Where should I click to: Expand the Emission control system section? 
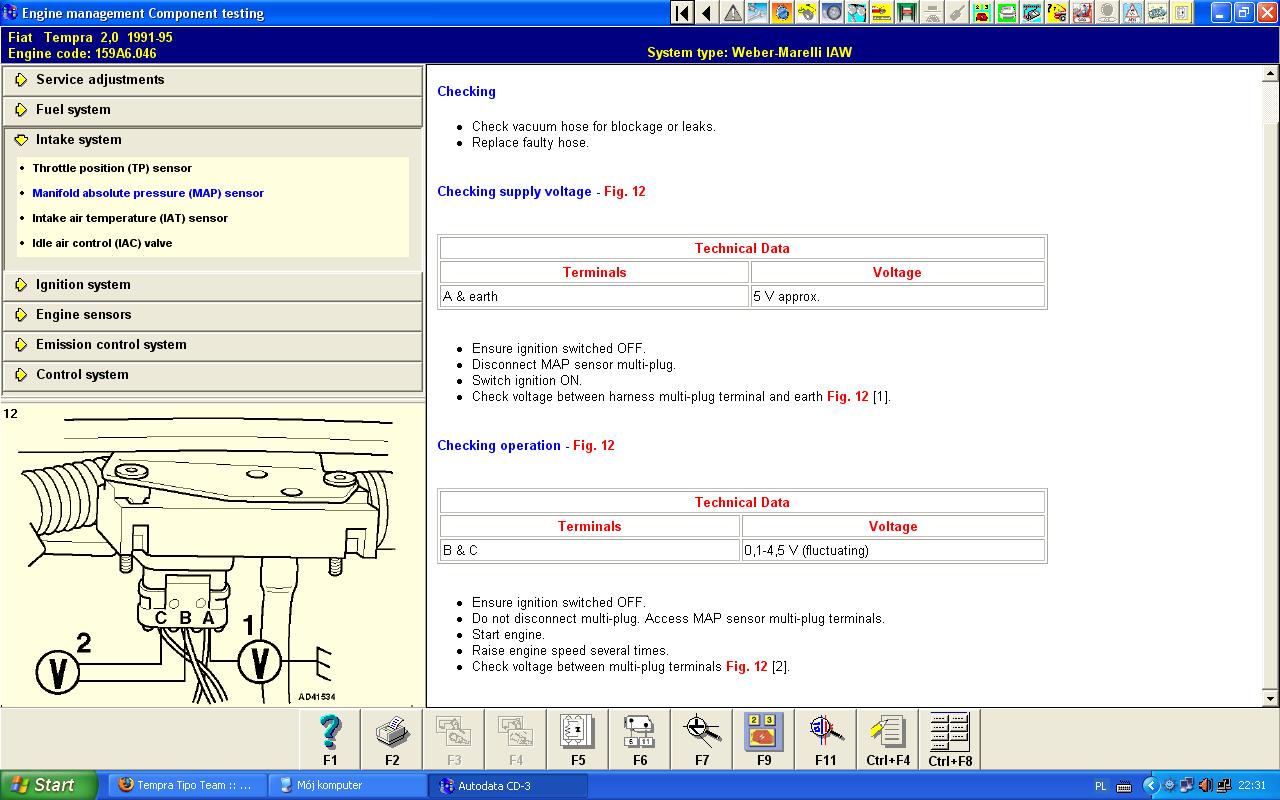(213, 345)
